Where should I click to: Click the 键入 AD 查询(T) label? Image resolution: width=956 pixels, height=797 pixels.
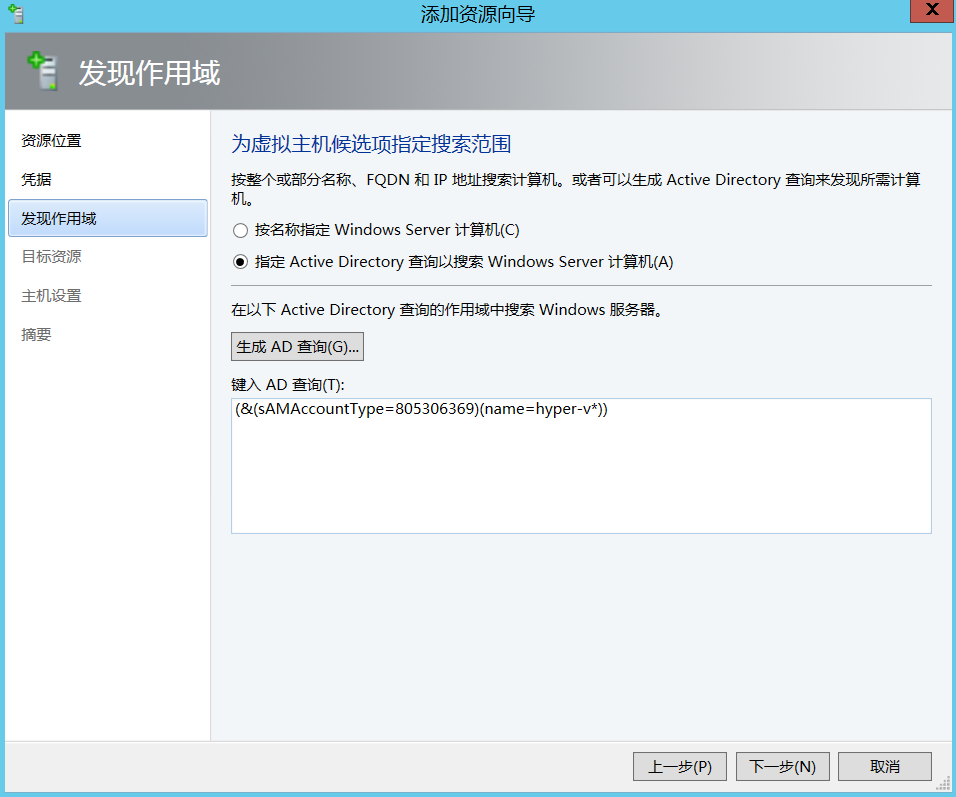288,385
